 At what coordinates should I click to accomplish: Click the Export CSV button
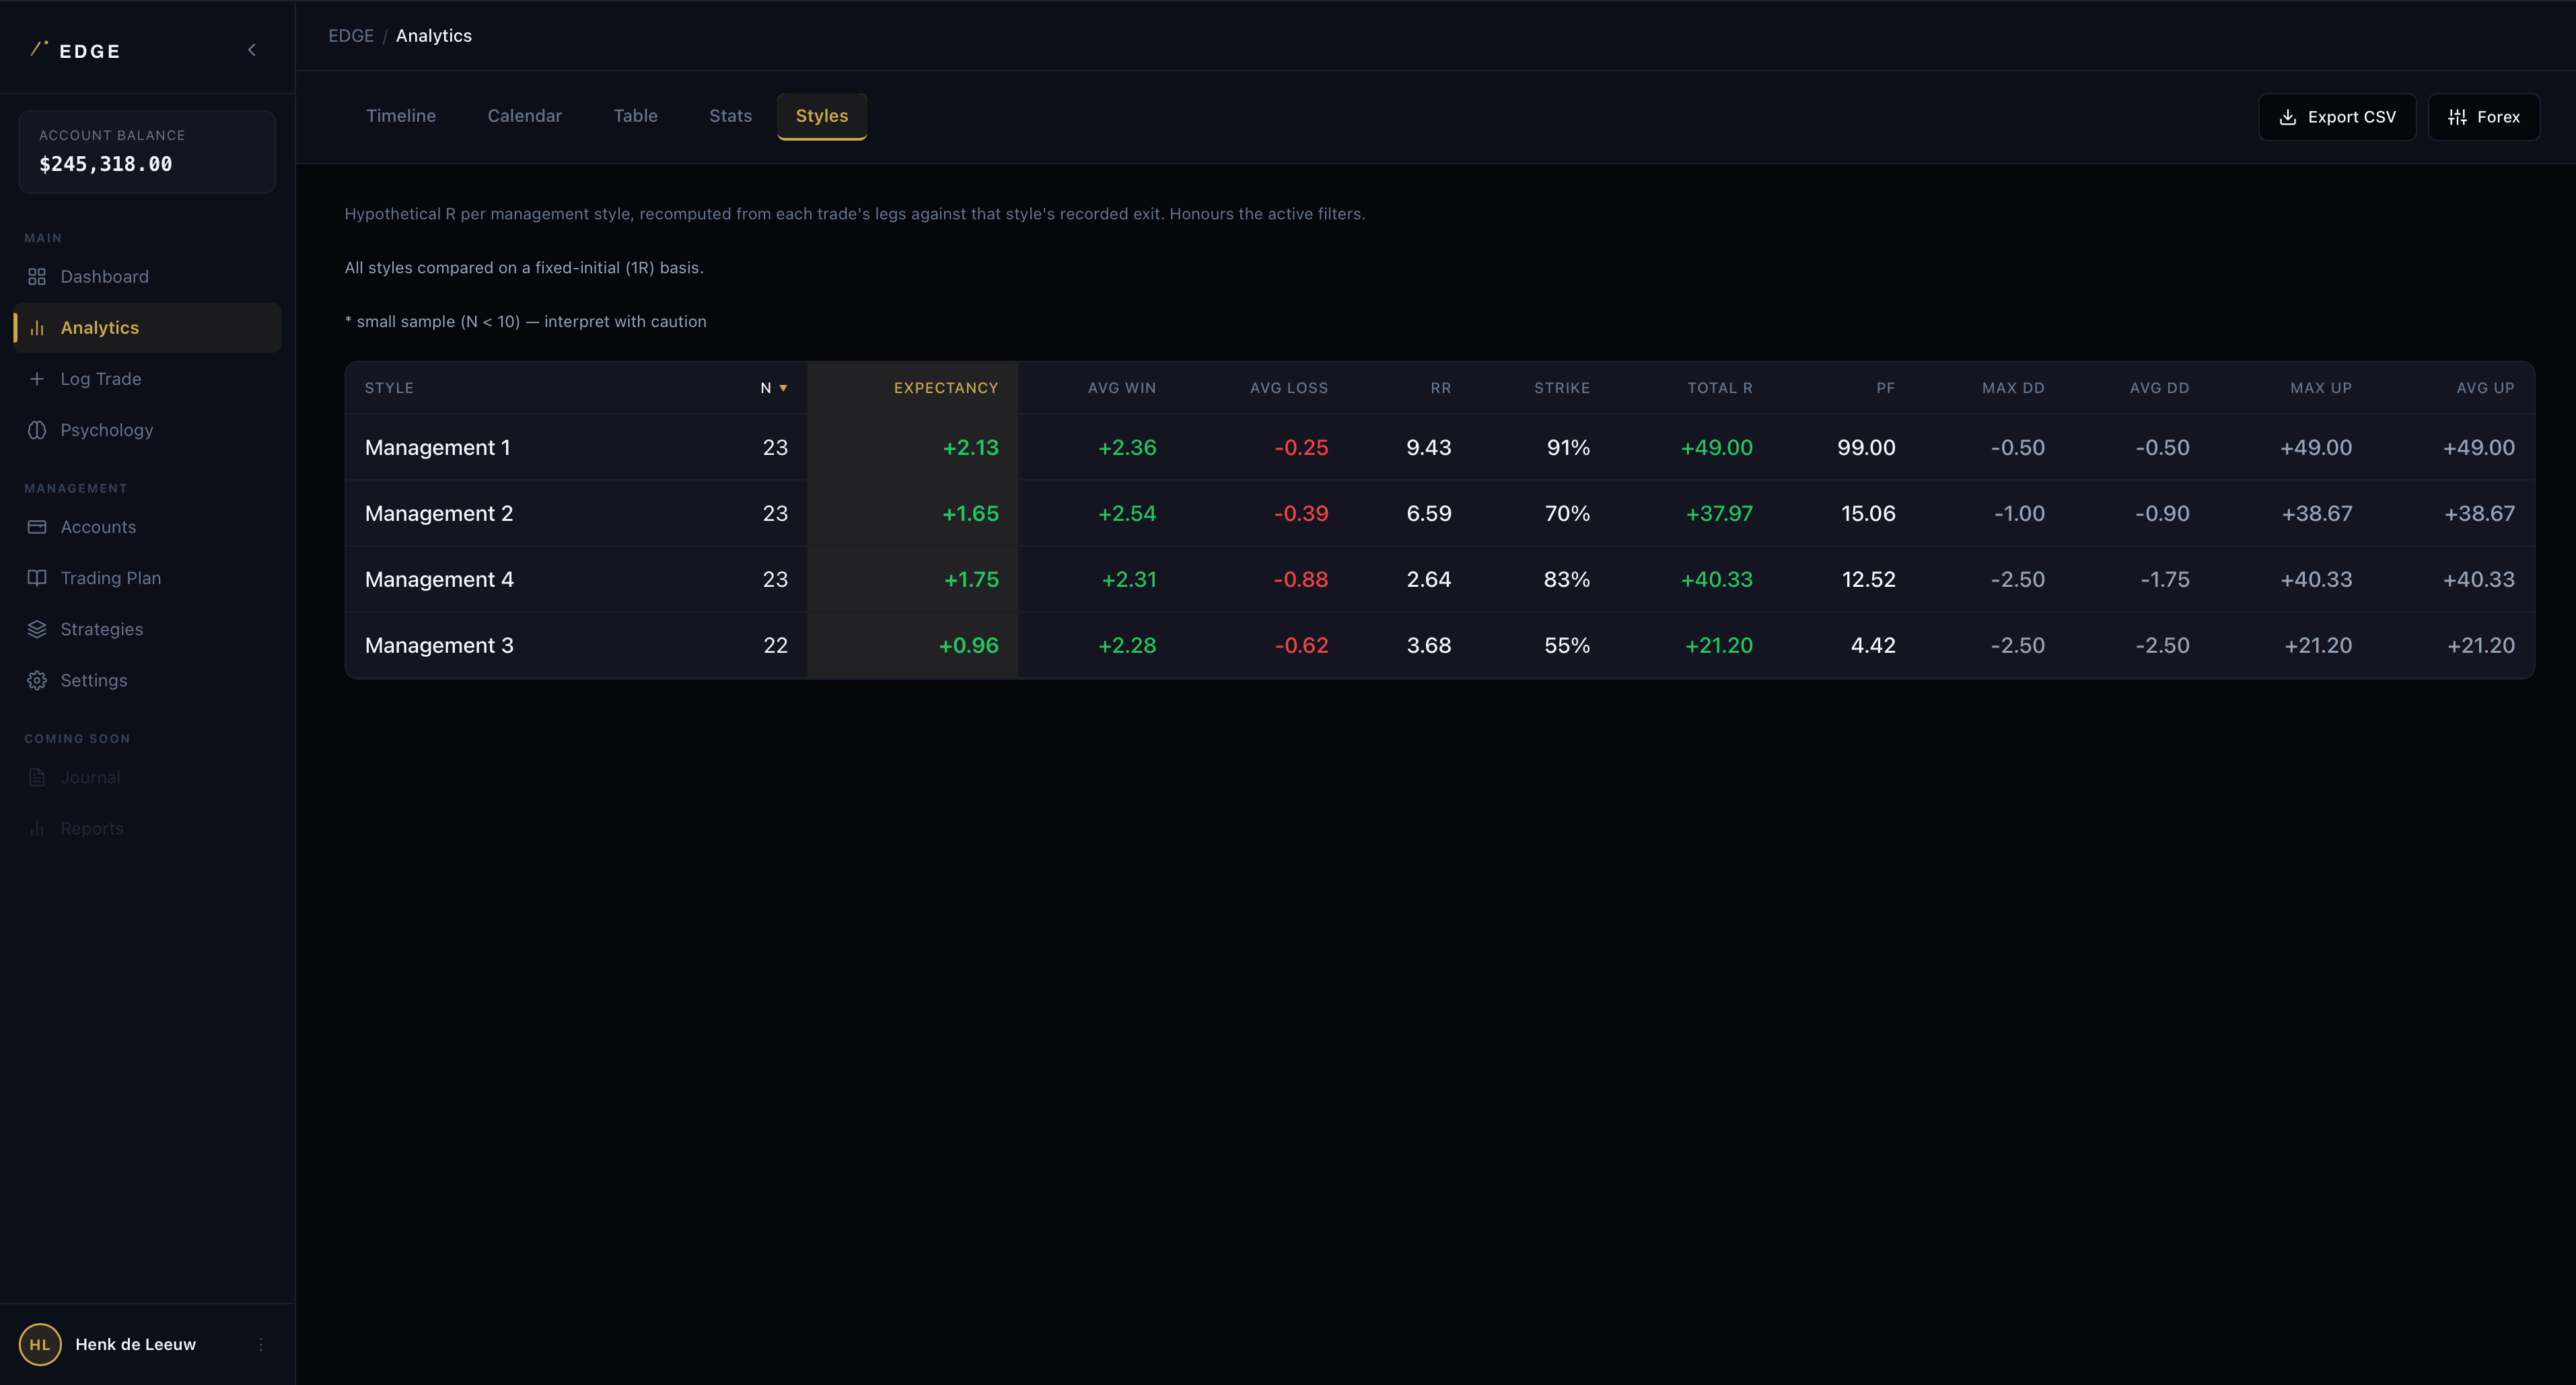(2337, 117)
